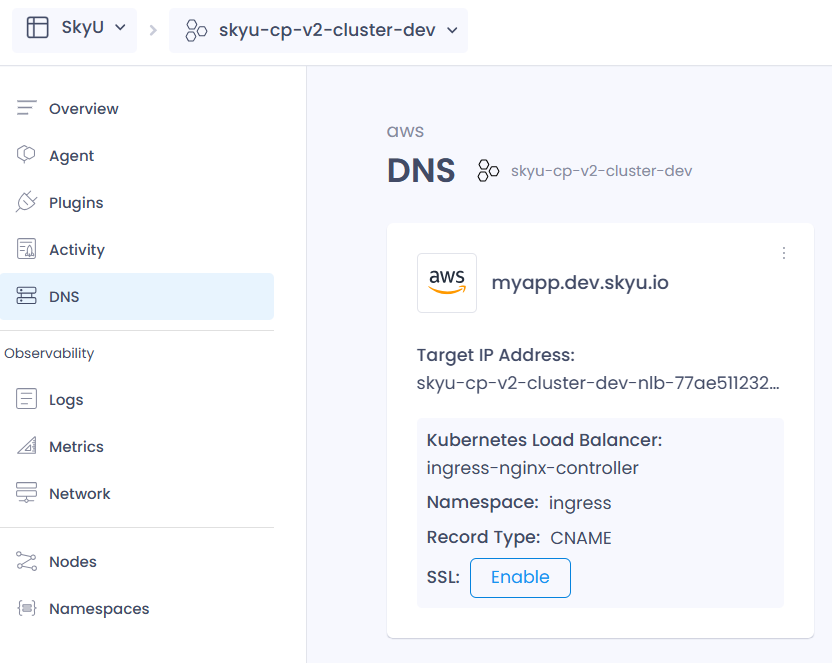832x663 pixels.
Task: Click the Nodes graph icon
Action: click(27, 561)
